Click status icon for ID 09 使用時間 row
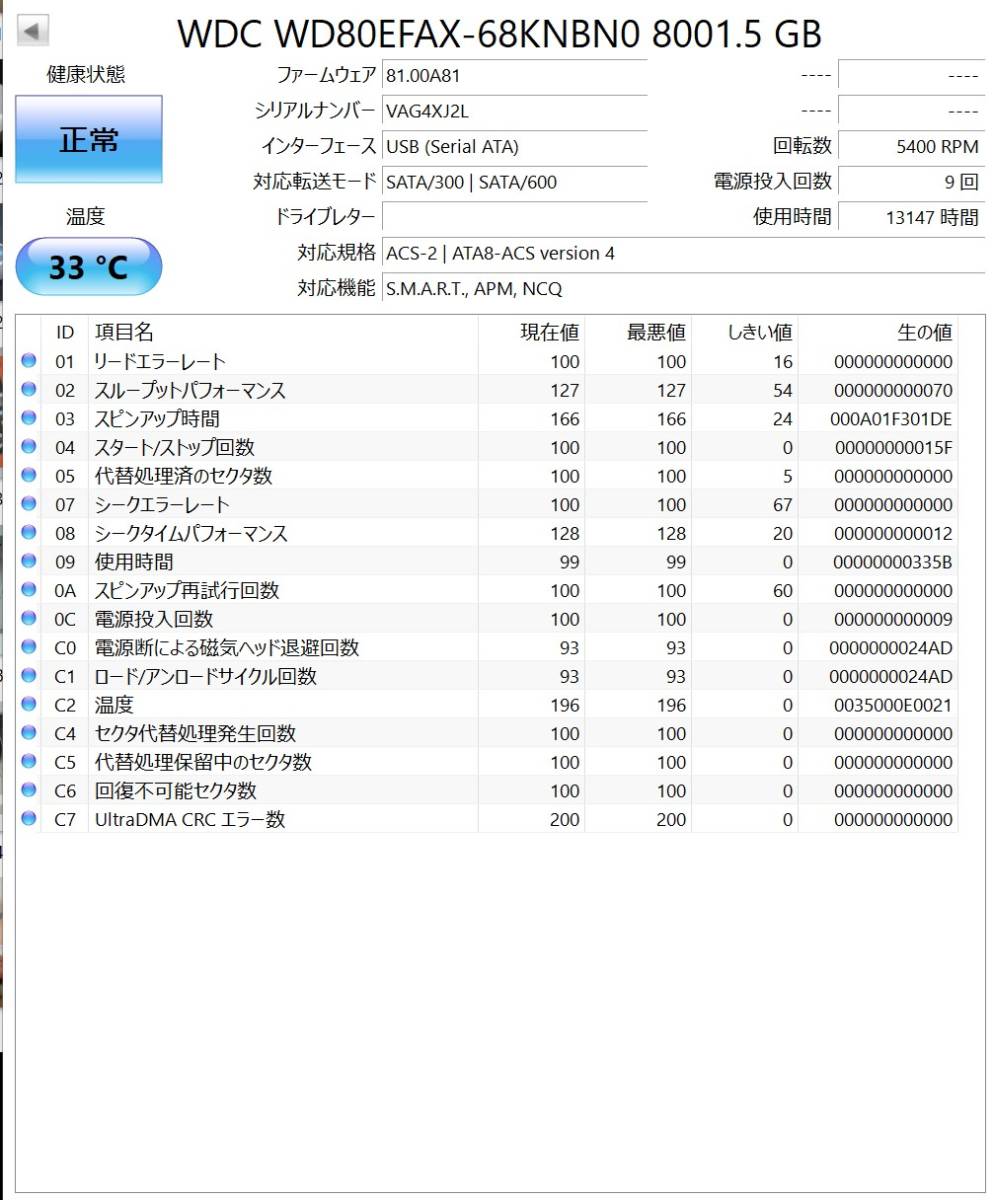The width and height of the screenshot is (994, 1200). (28, 561)
